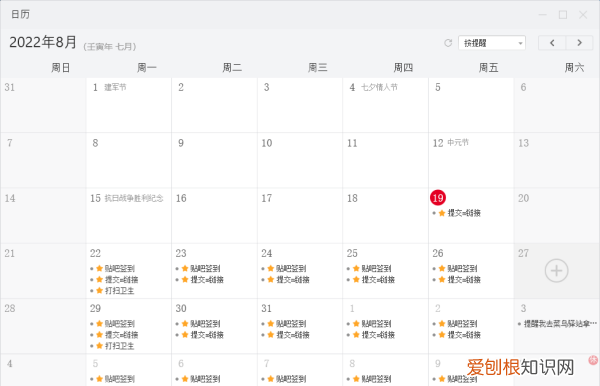The image size is (600, 386).
Task: Go to the previous month
Action: point(552,43)
